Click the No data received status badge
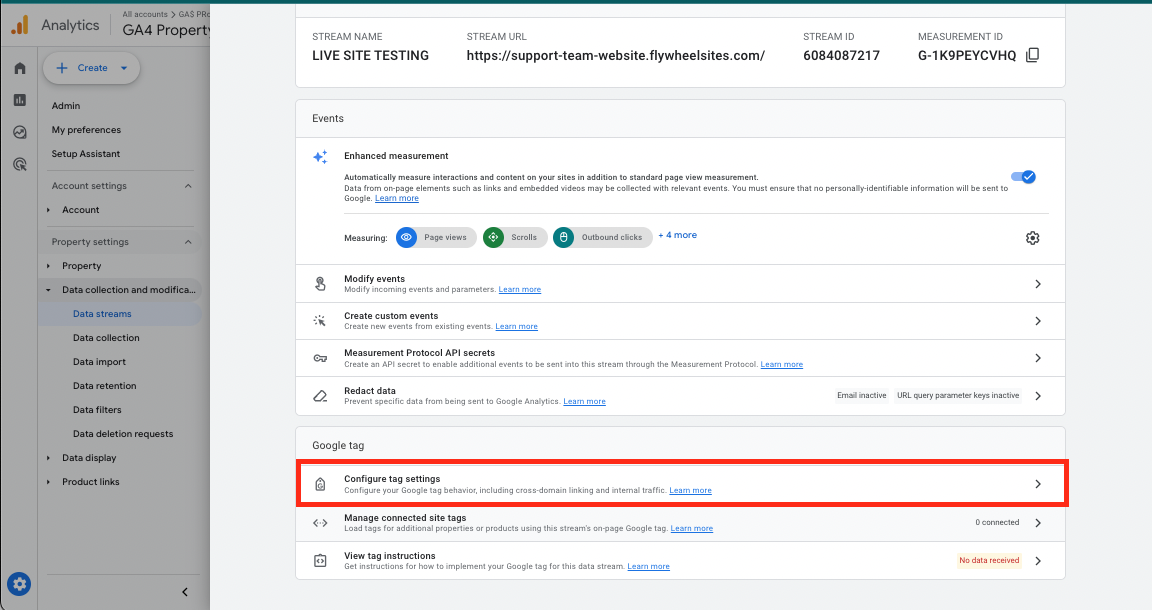 coord(989,561)
